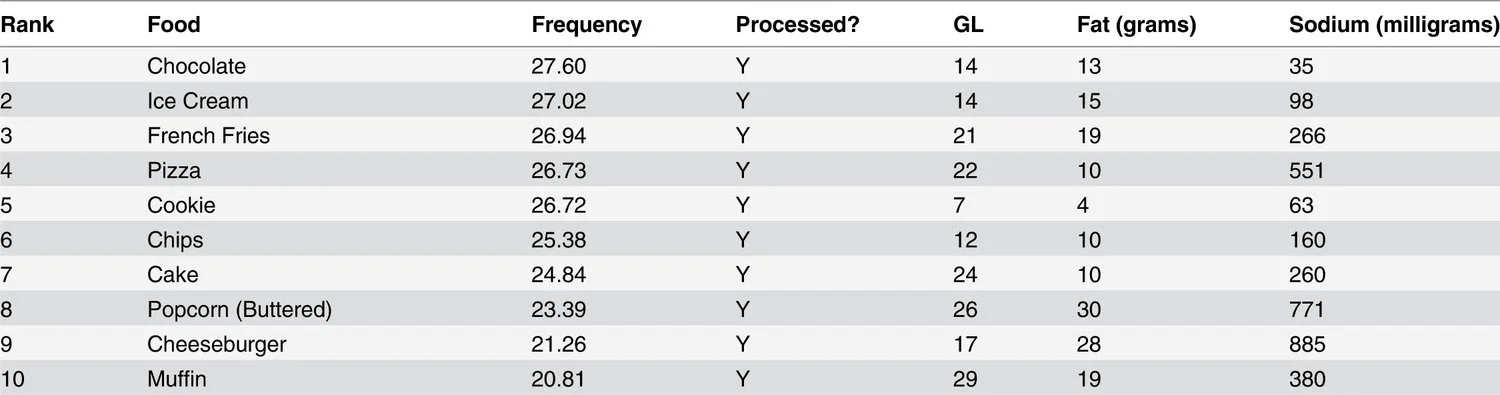
Task: Click the GL column header
Action: (x=969, y=25)
